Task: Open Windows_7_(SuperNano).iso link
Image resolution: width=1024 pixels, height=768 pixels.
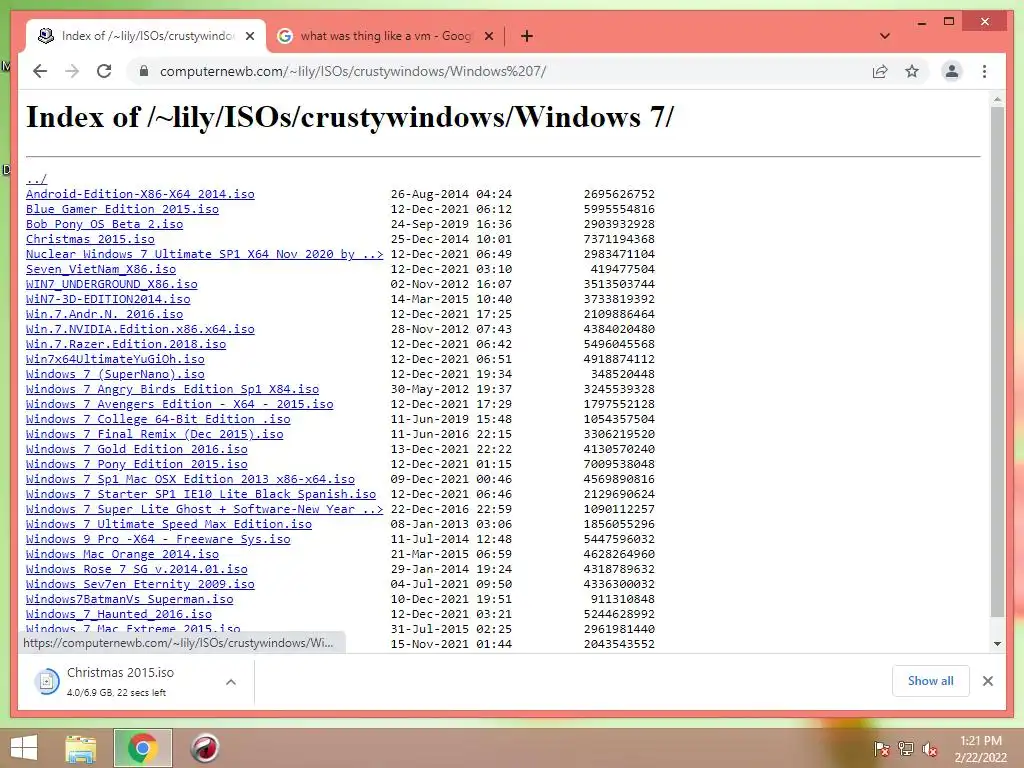Action: coord(115,374)
